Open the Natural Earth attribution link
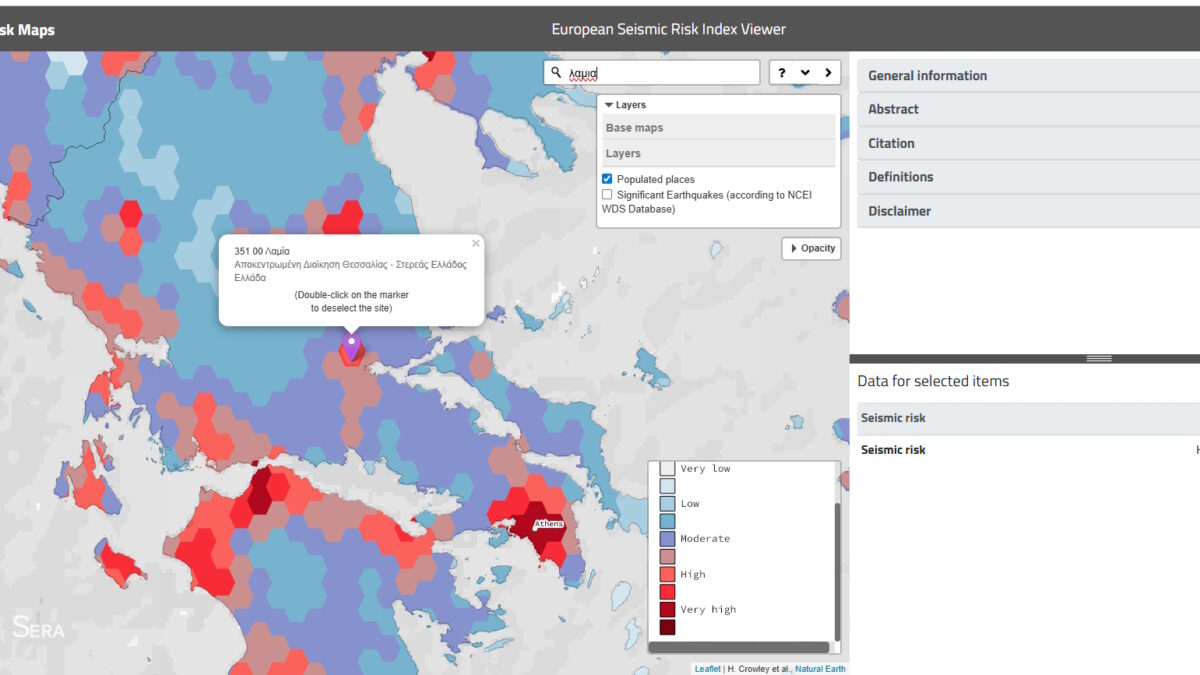The width and height of the screenshot is (1200, 675). click(x=820, y=669)
